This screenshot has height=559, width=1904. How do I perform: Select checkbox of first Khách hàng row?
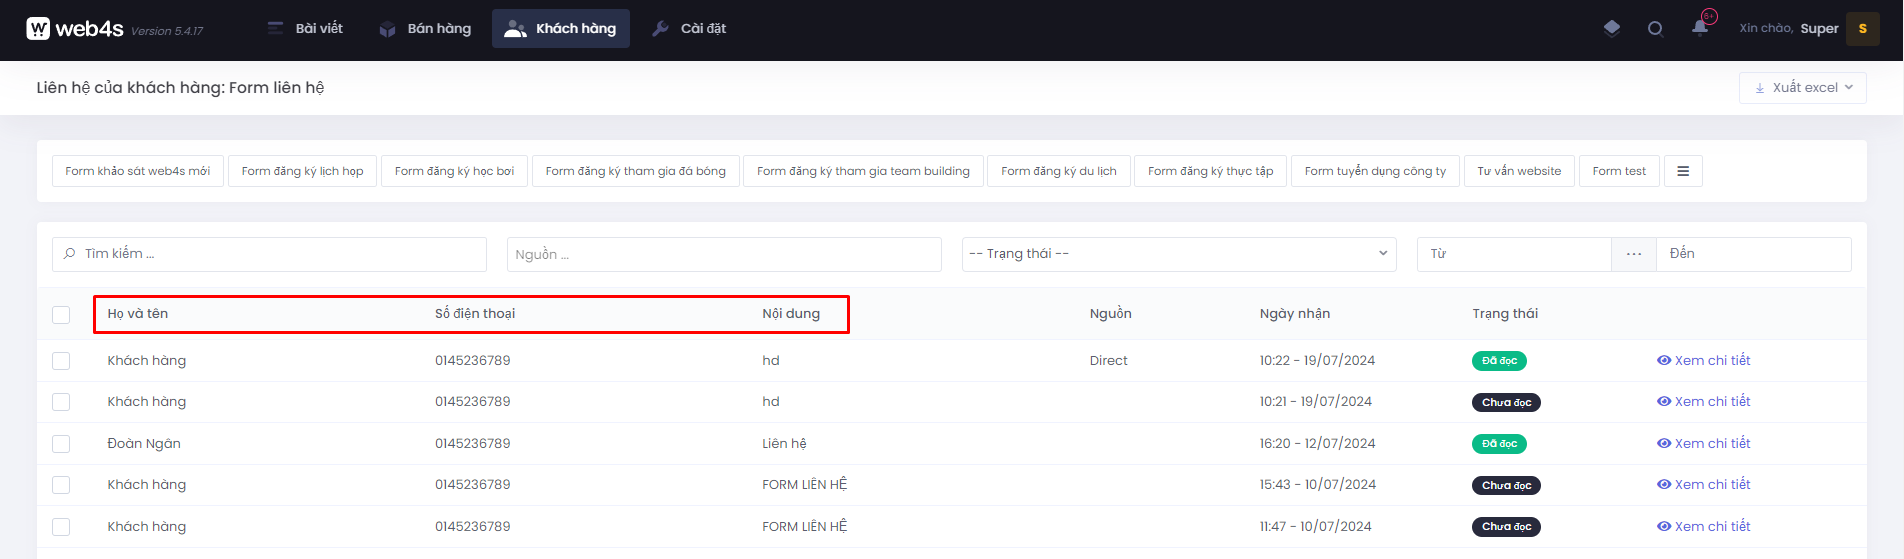coord(61,361)
